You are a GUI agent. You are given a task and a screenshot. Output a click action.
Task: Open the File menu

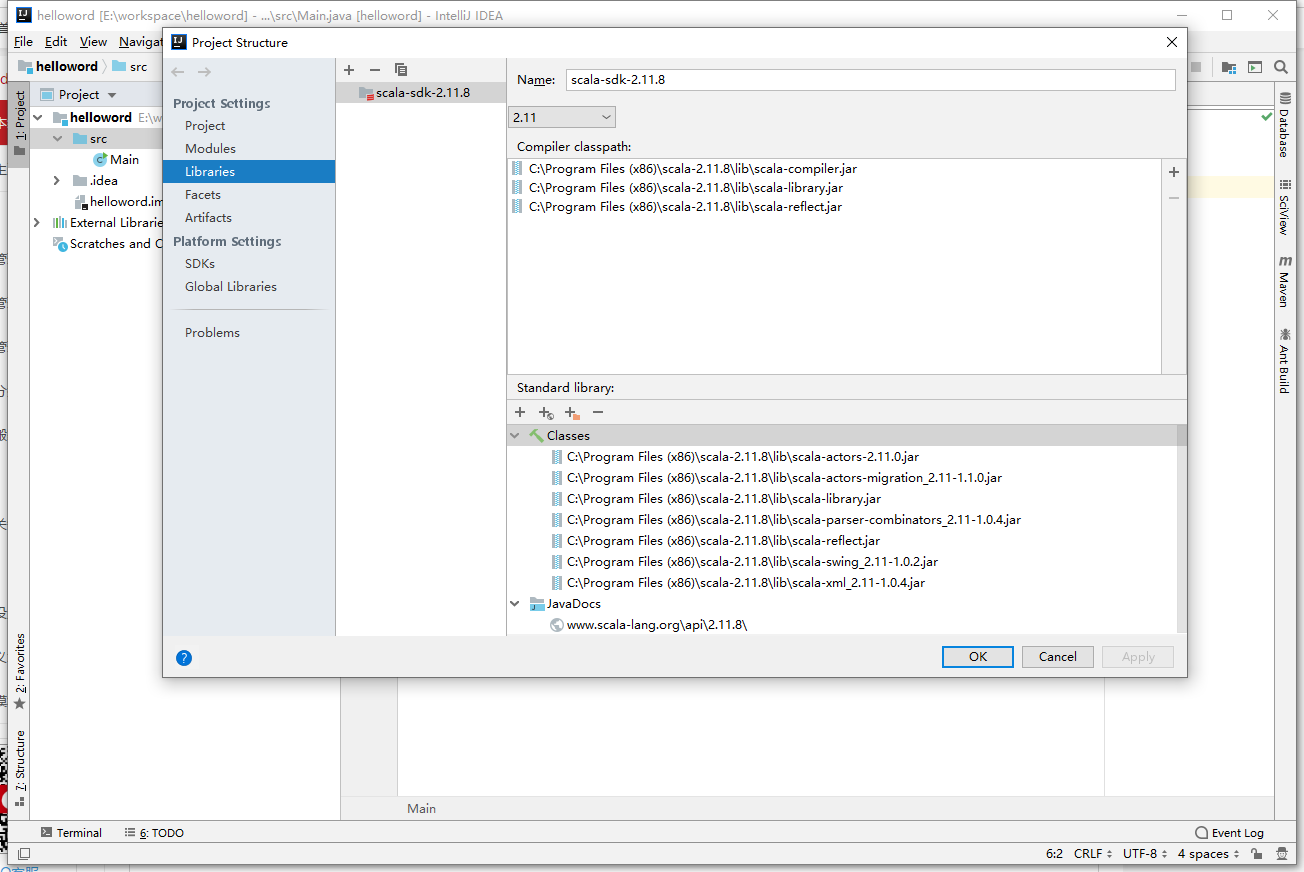(x=23, y=42)
